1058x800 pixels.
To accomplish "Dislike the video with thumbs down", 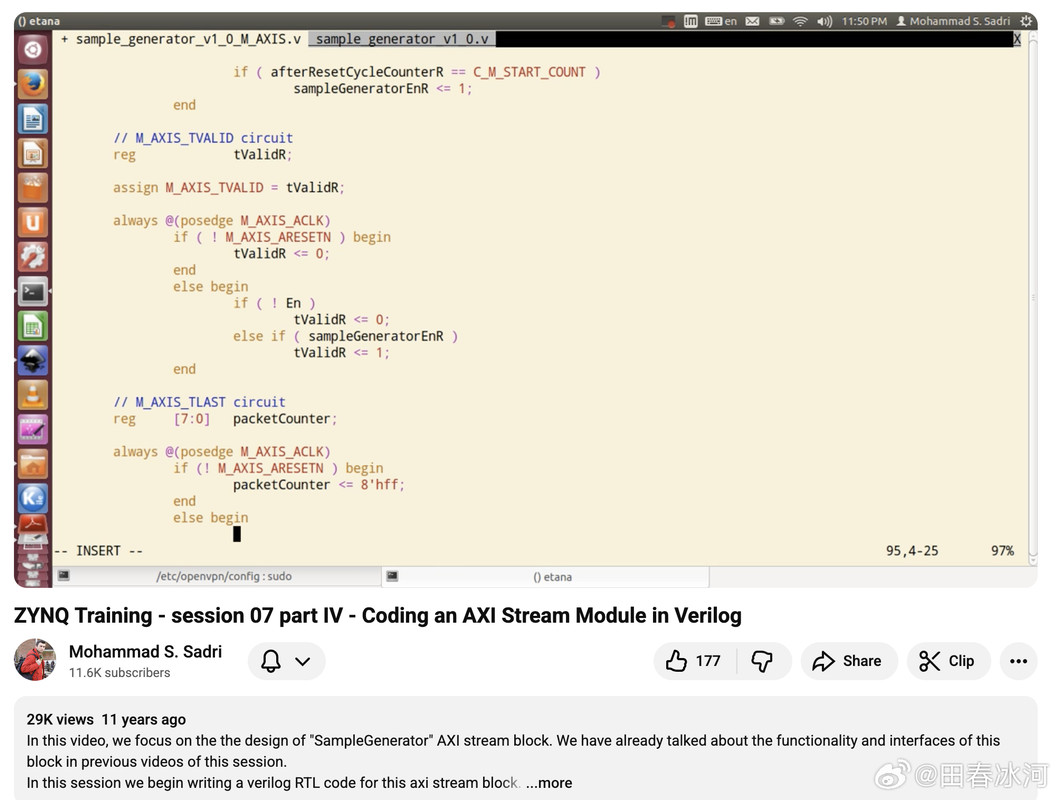I will (x=762, y=661).
